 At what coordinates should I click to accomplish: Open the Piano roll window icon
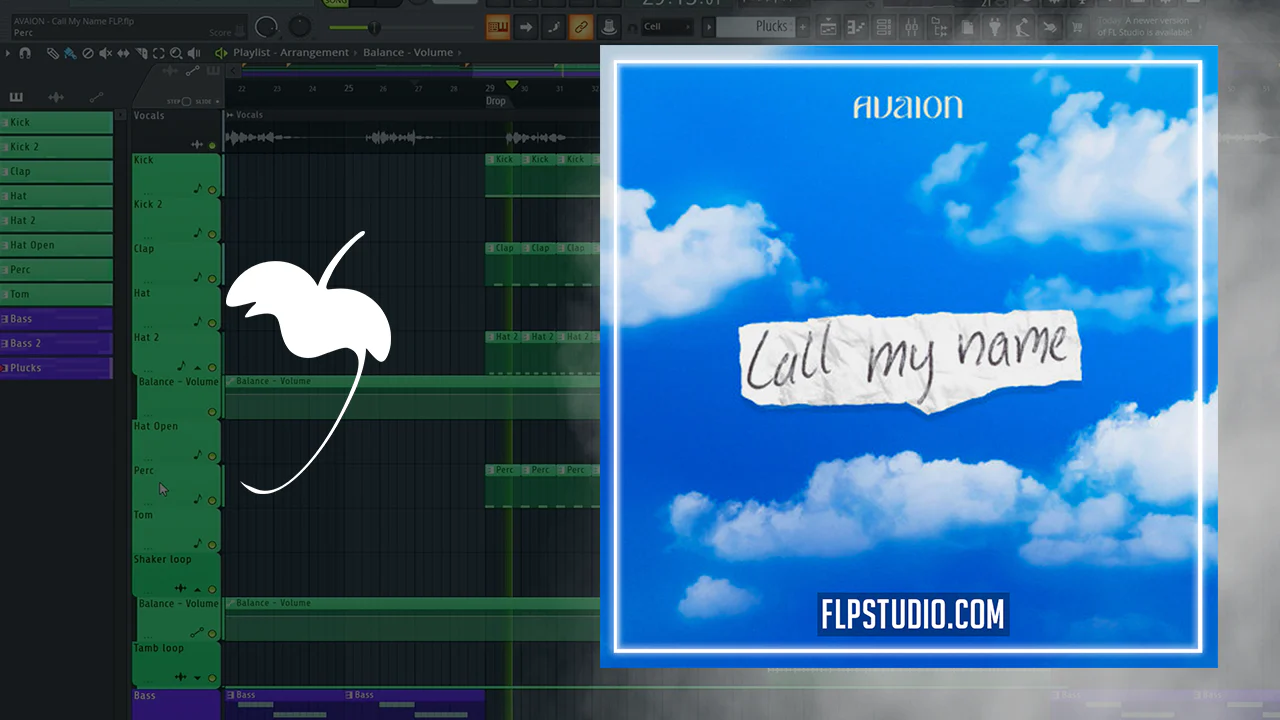855,27
